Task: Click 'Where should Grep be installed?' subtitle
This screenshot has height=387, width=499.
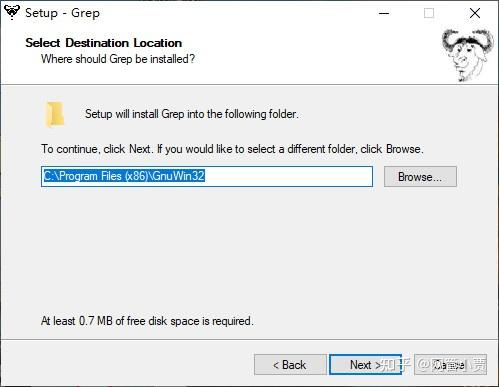Action: (x=118, y=59)
